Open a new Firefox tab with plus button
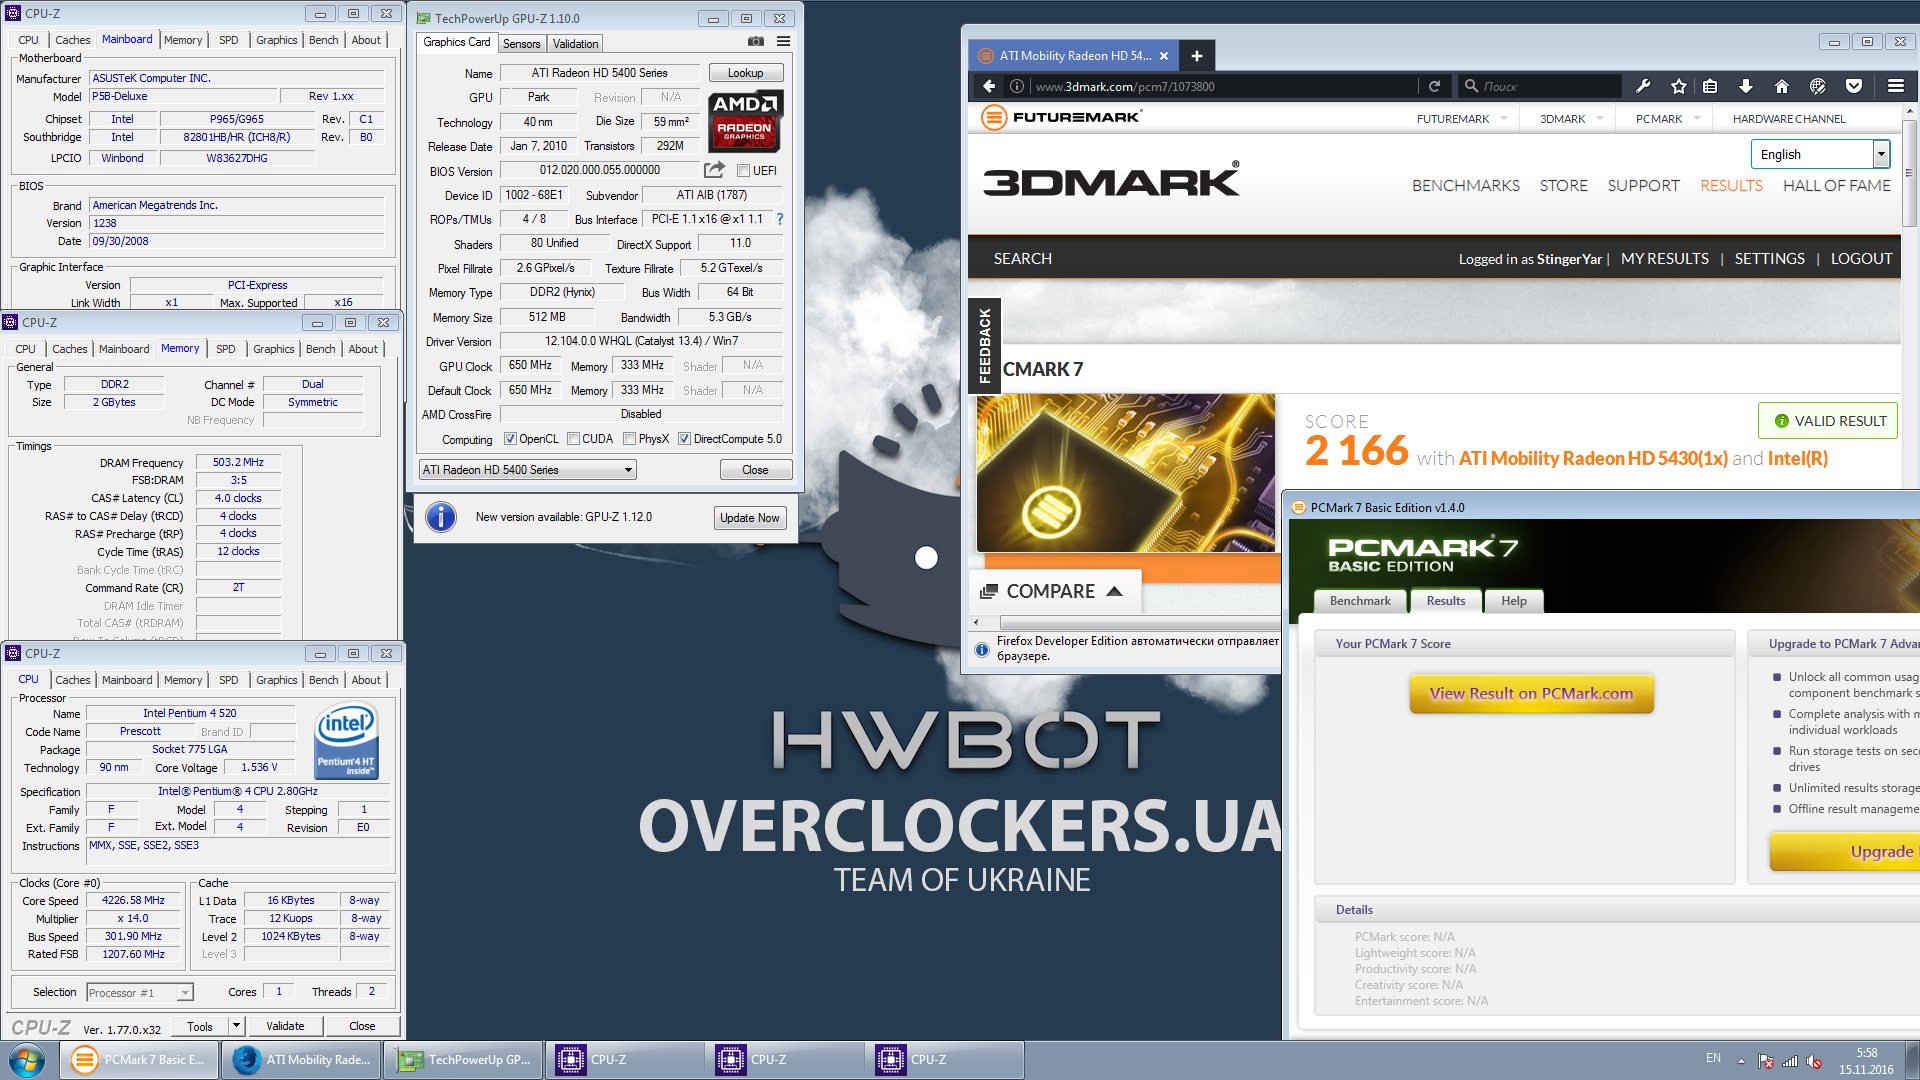This screenshot has width=1920, height=1080. coord(1196,56)
